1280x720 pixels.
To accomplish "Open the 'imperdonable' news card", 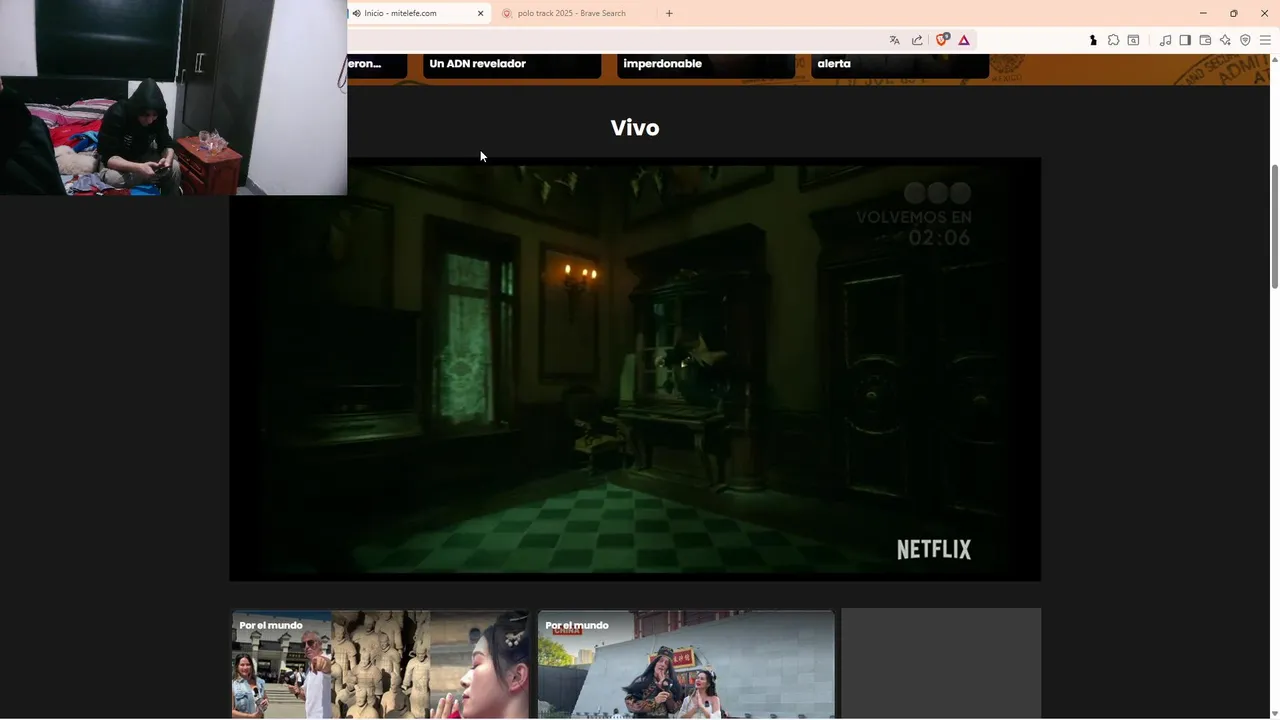I will click(706, 65).
